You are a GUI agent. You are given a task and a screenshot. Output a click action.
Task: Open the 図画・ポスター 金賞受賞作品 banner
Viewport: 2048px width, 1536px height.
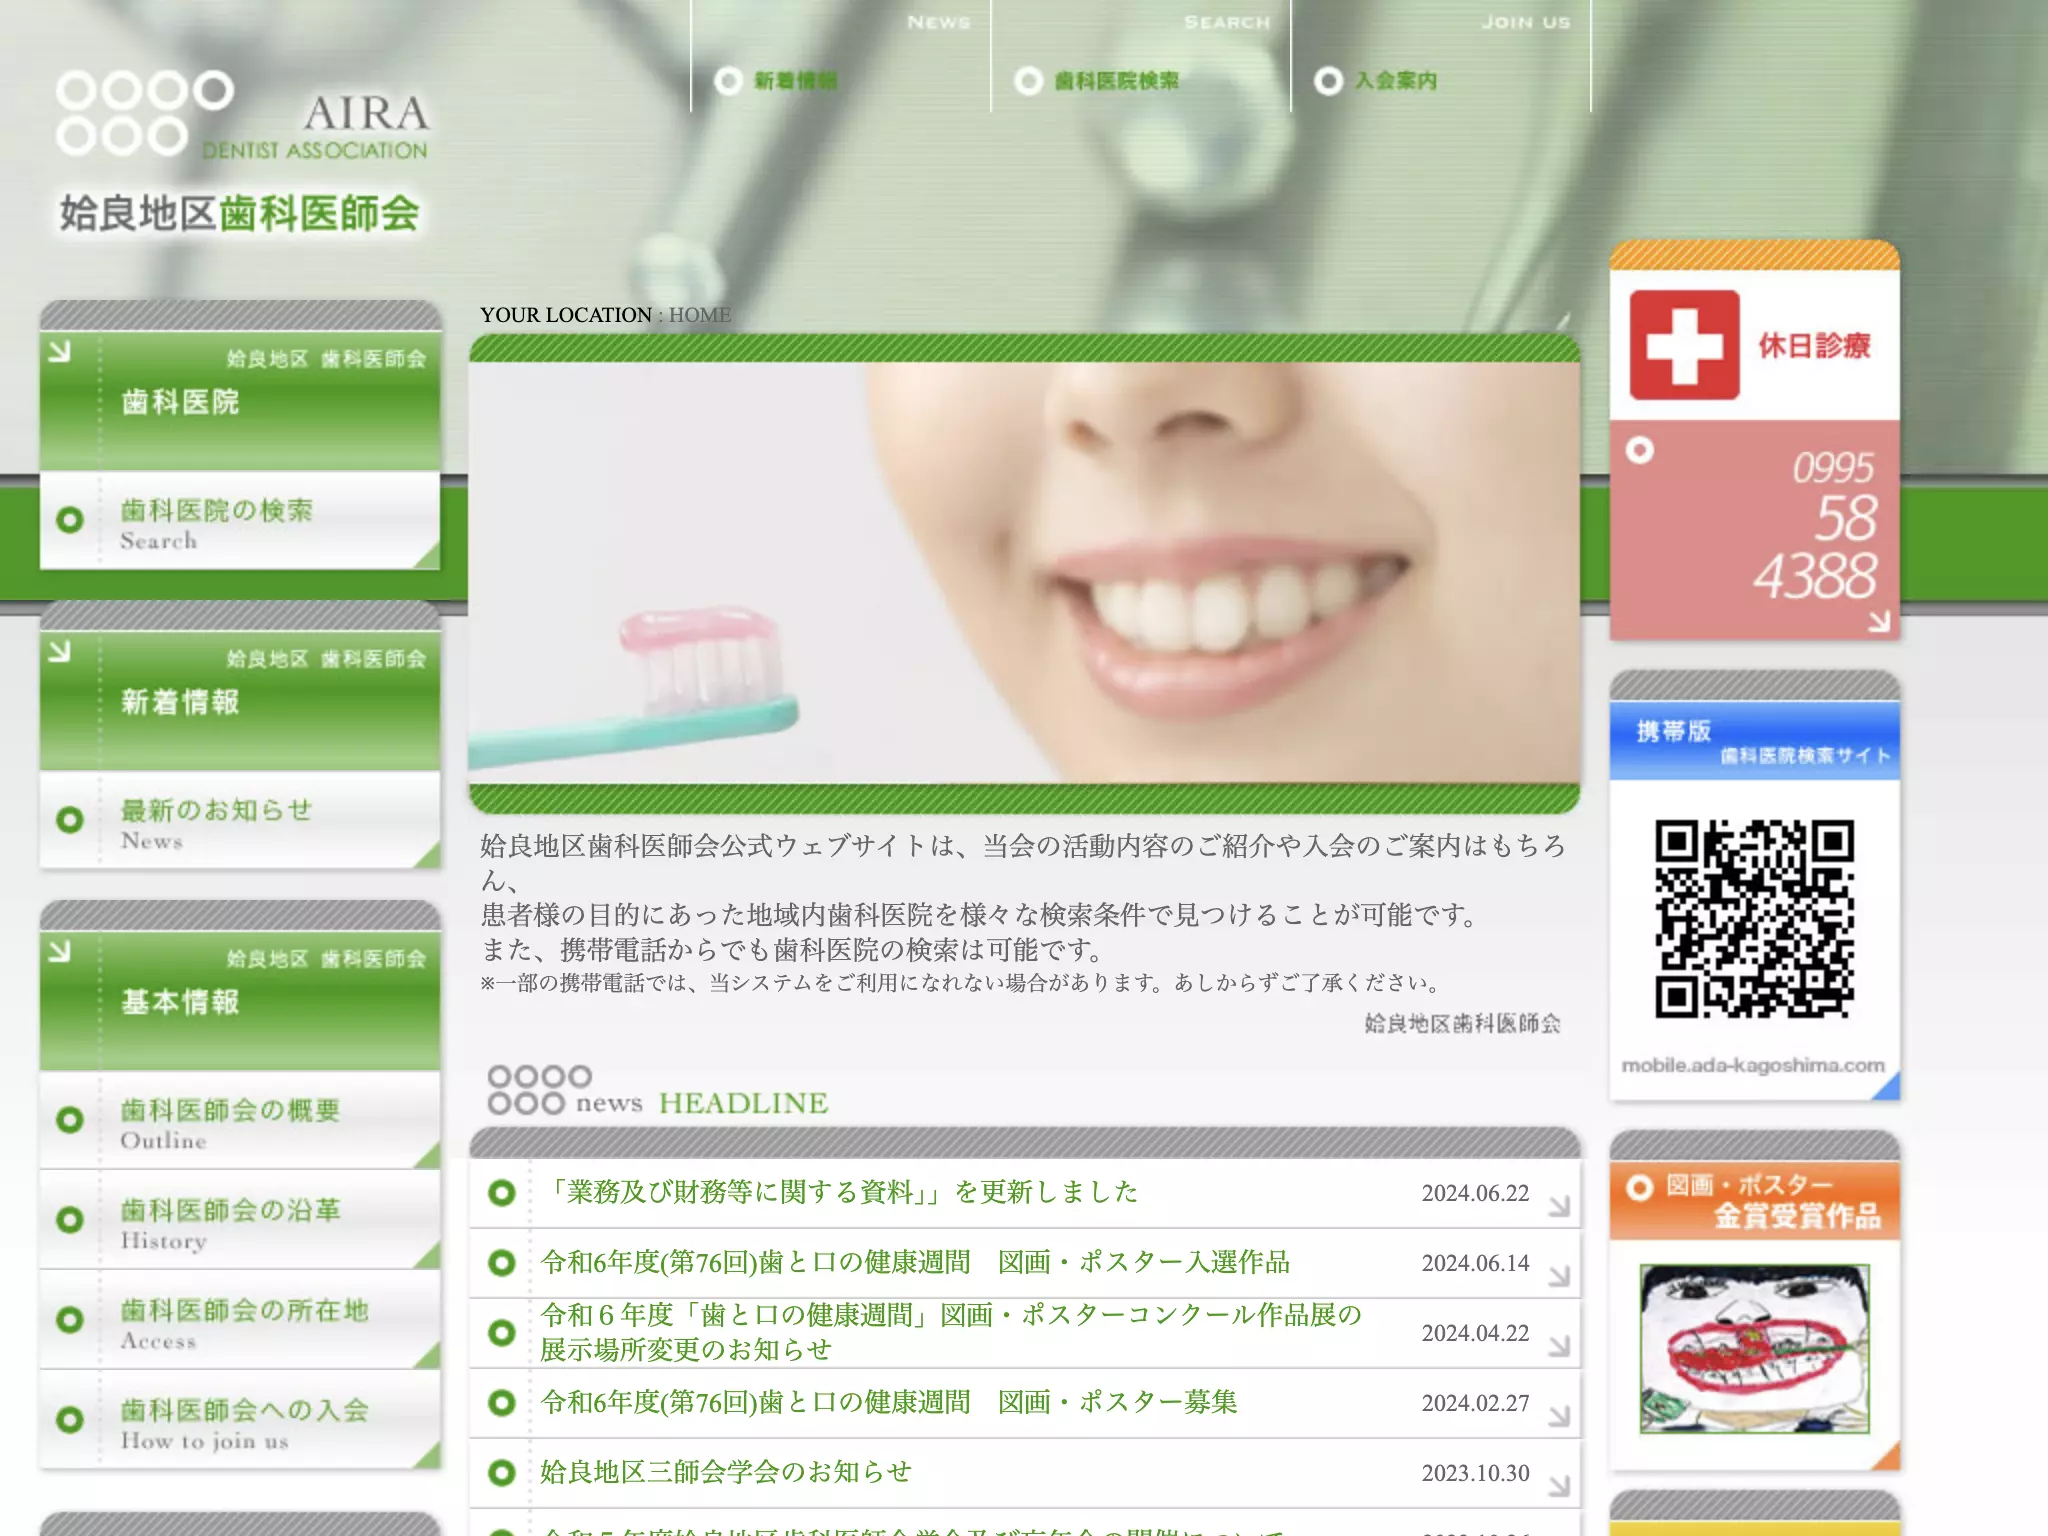click(1755, 1201)
